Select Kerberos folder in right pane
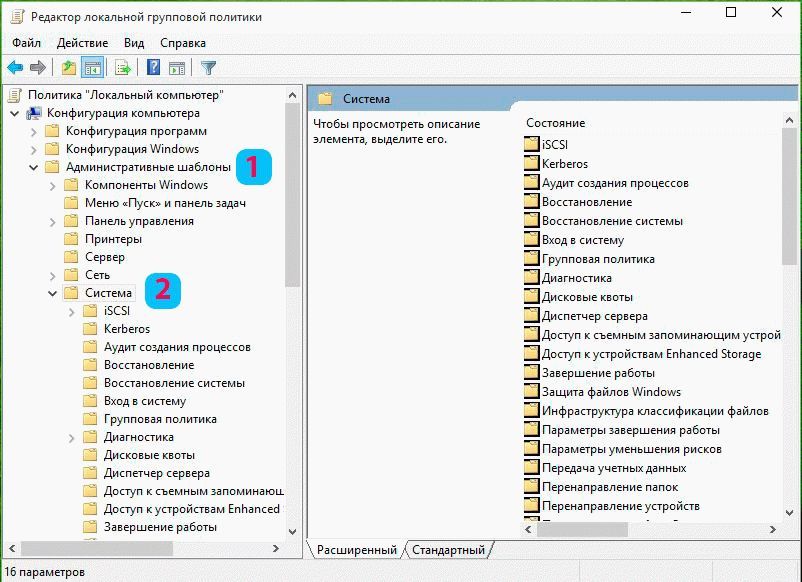 click(564, 164)
